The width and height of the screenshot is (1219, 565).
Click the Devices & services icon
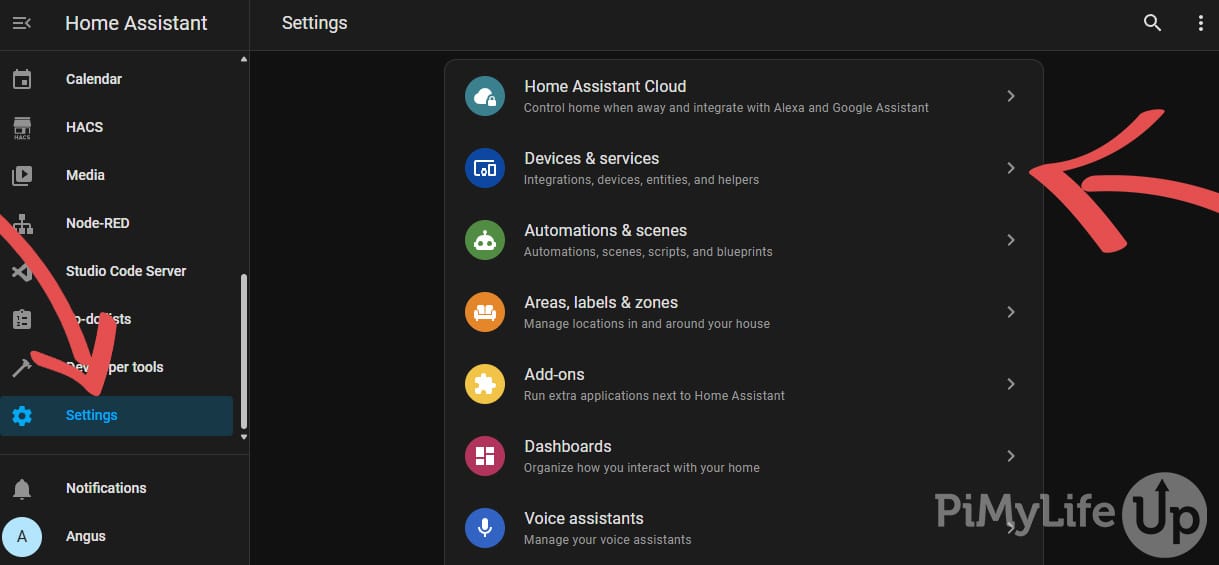485,168
